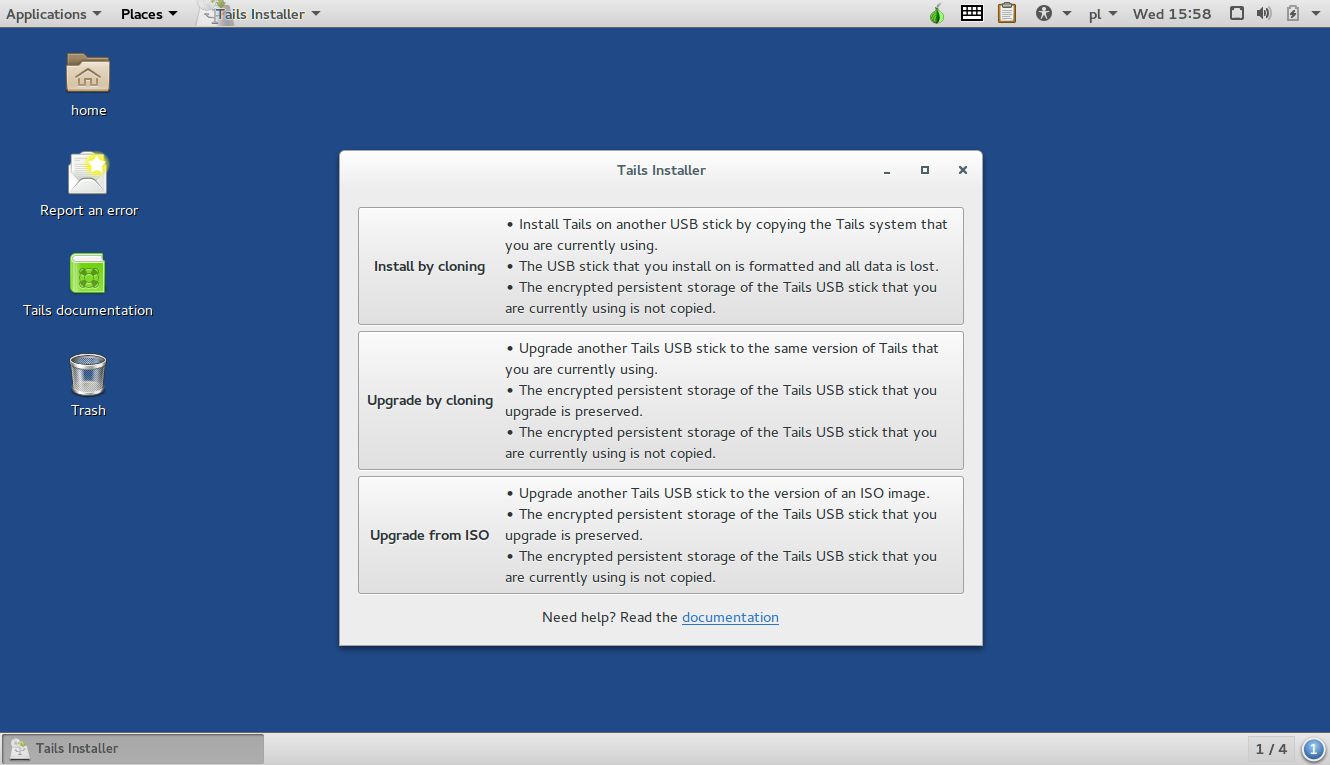
Task: Choose Upgrade by cloning
Action: point(661,400)
